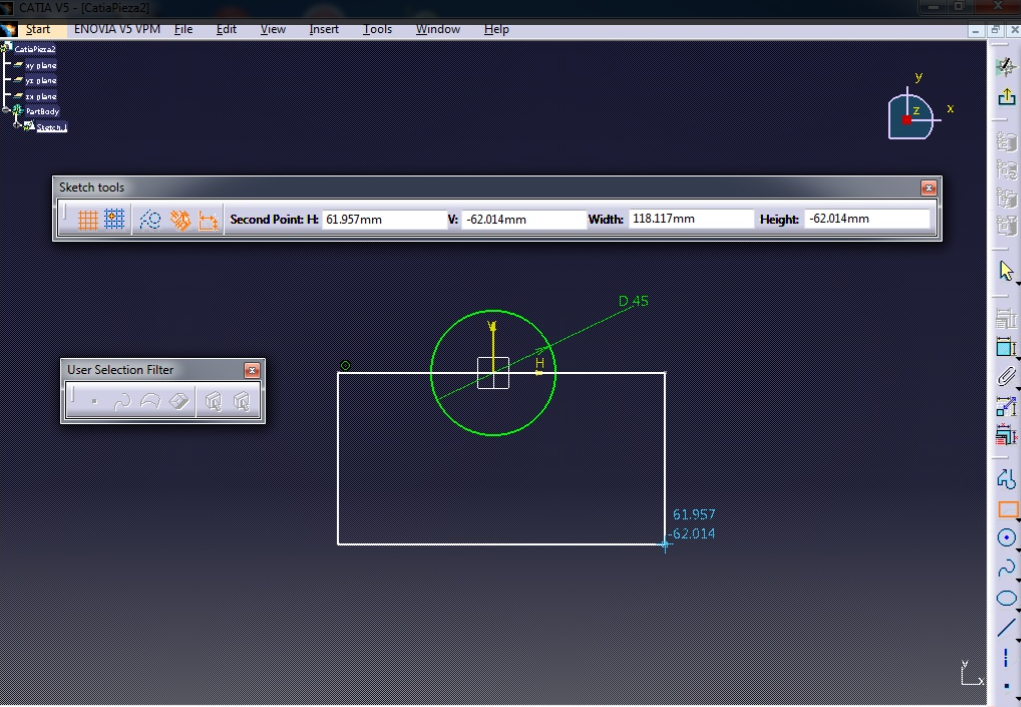Open the Help menu
Image resolution: width=1021 pixels, height=707 pixels.
[x=497, y=29]
